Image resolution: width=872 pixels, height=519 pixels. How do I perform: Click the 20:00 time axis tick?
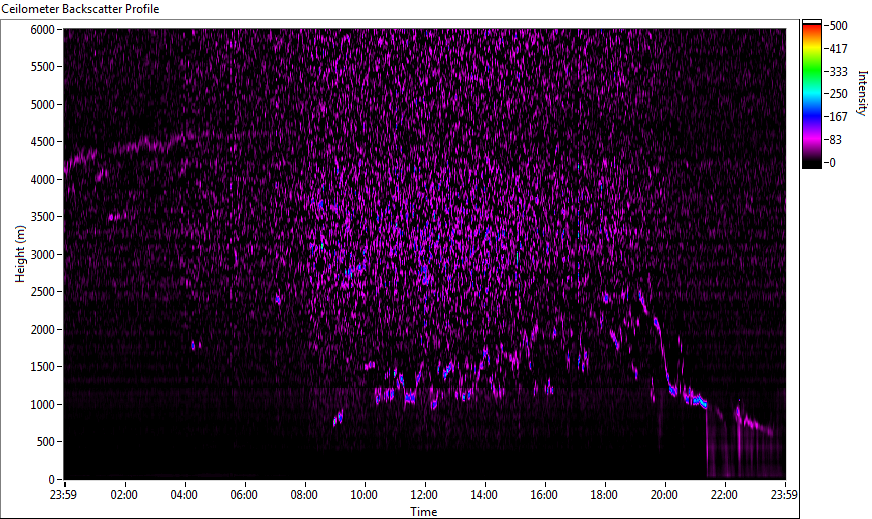(x=664, y=494)
